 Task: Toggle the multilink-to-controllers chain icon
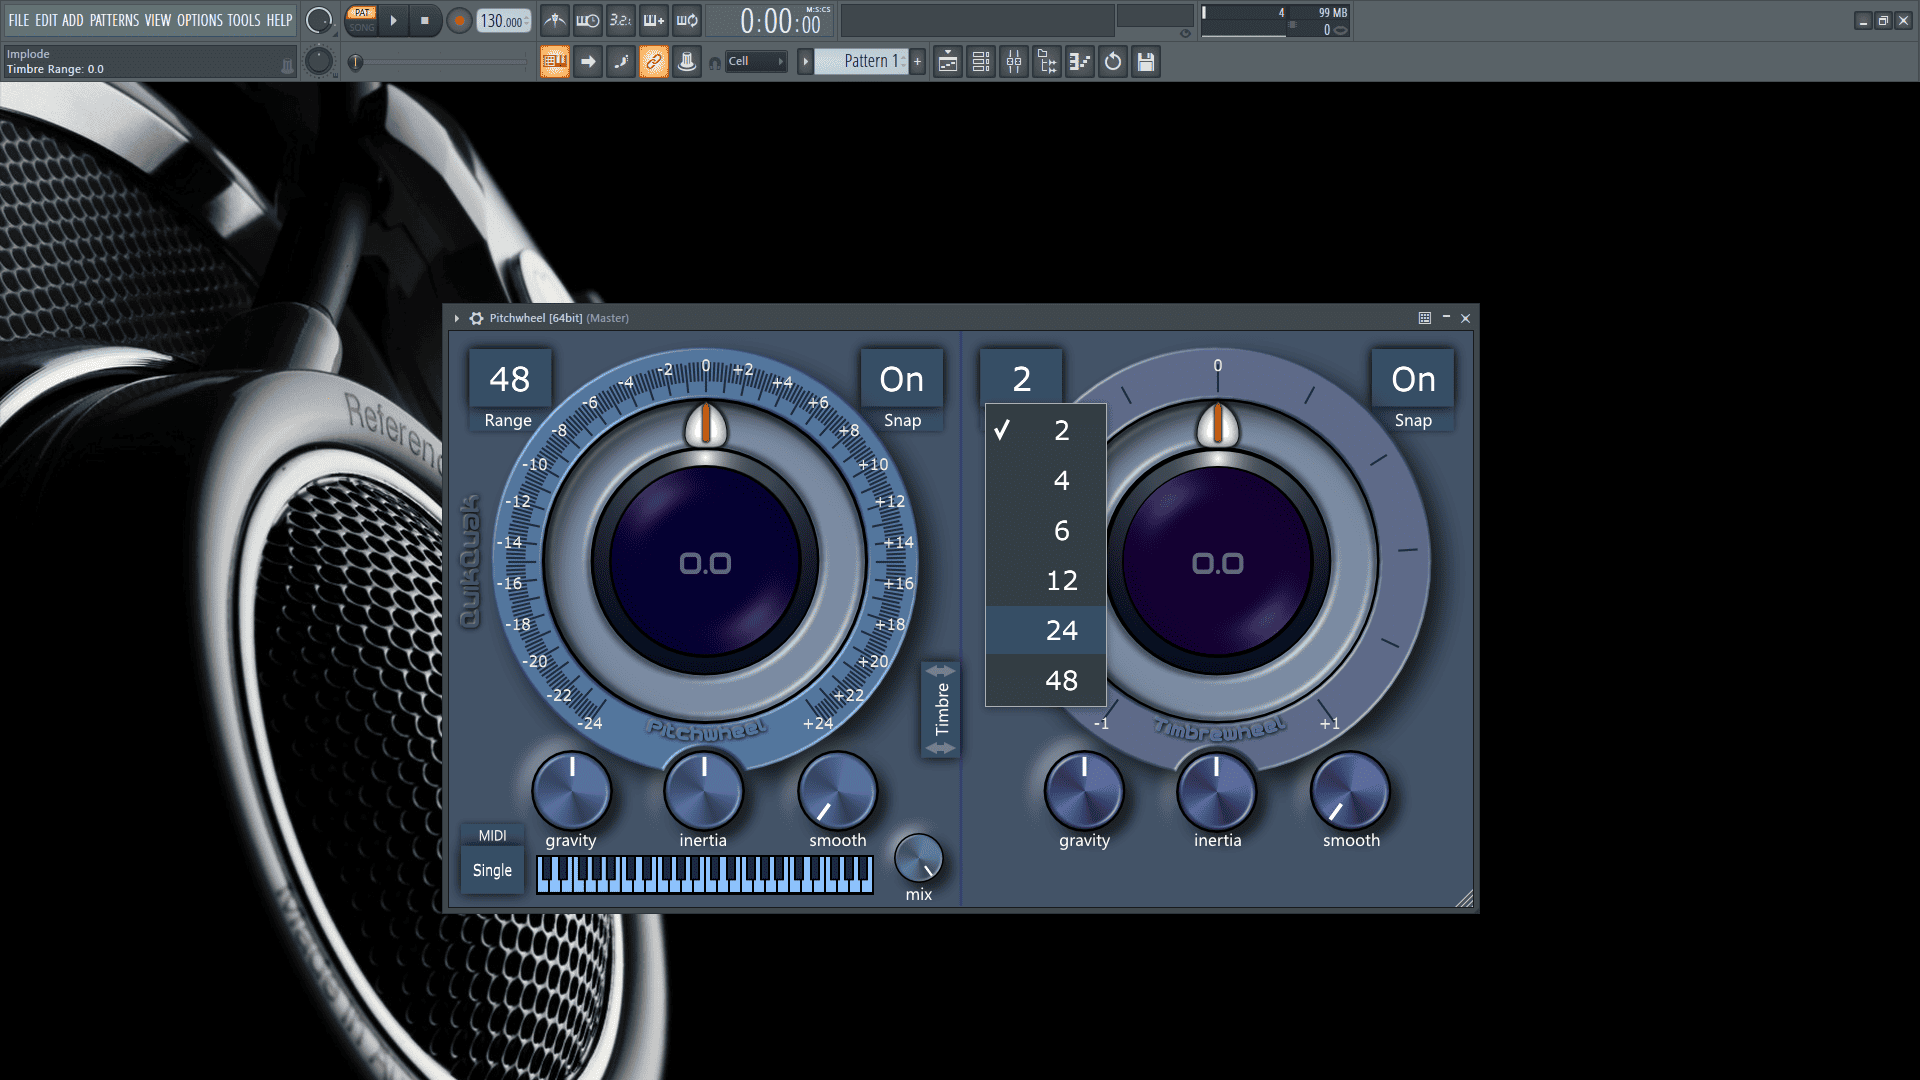click(654, 61)
